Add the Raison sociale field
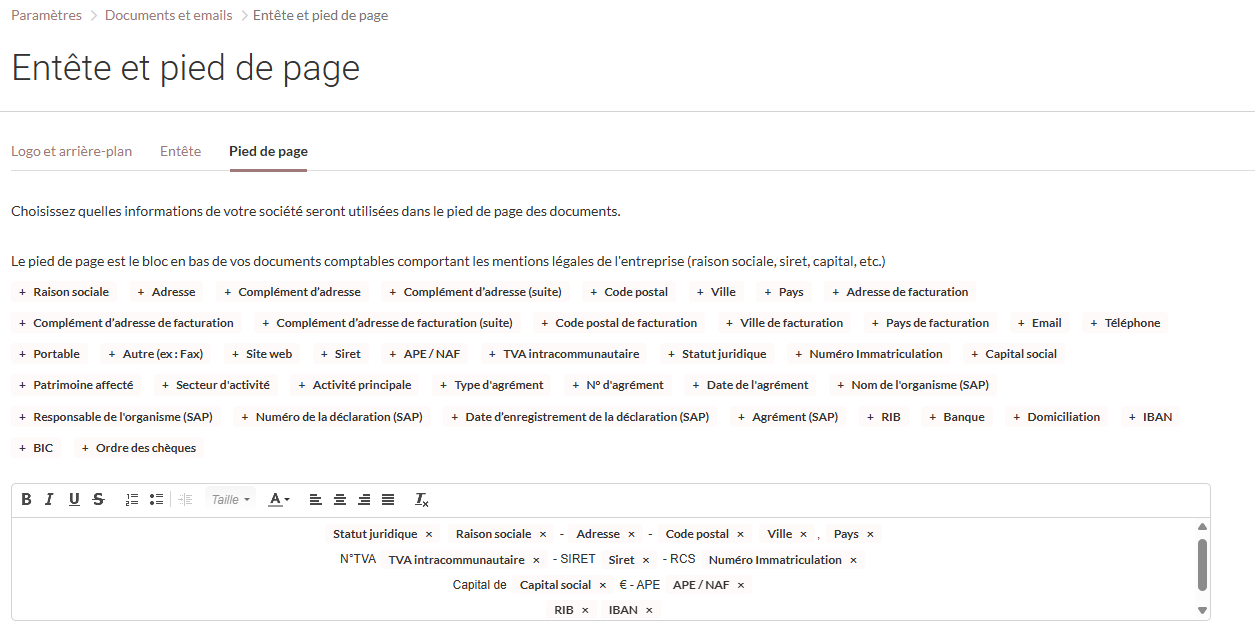Image resolution: width=1255 pixels, height=635 pixels. point(64,292)
